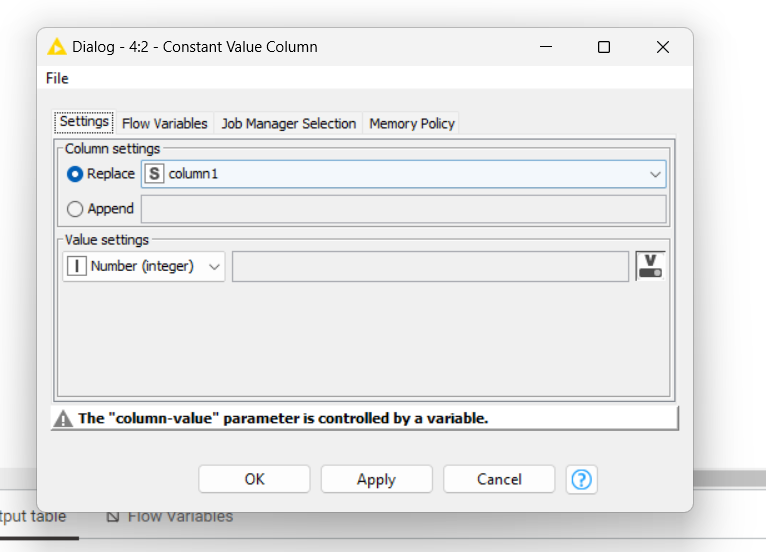The height and width of the screenshot is (552, 766).
Task: Switch to the Job Manager Selection tab
Action: coord(289,124)
